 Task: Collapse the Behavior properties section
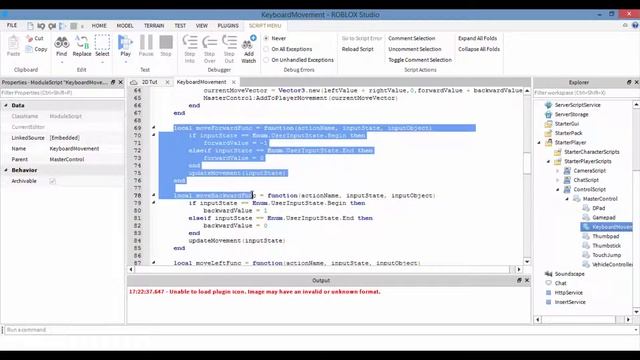[6, 170]
